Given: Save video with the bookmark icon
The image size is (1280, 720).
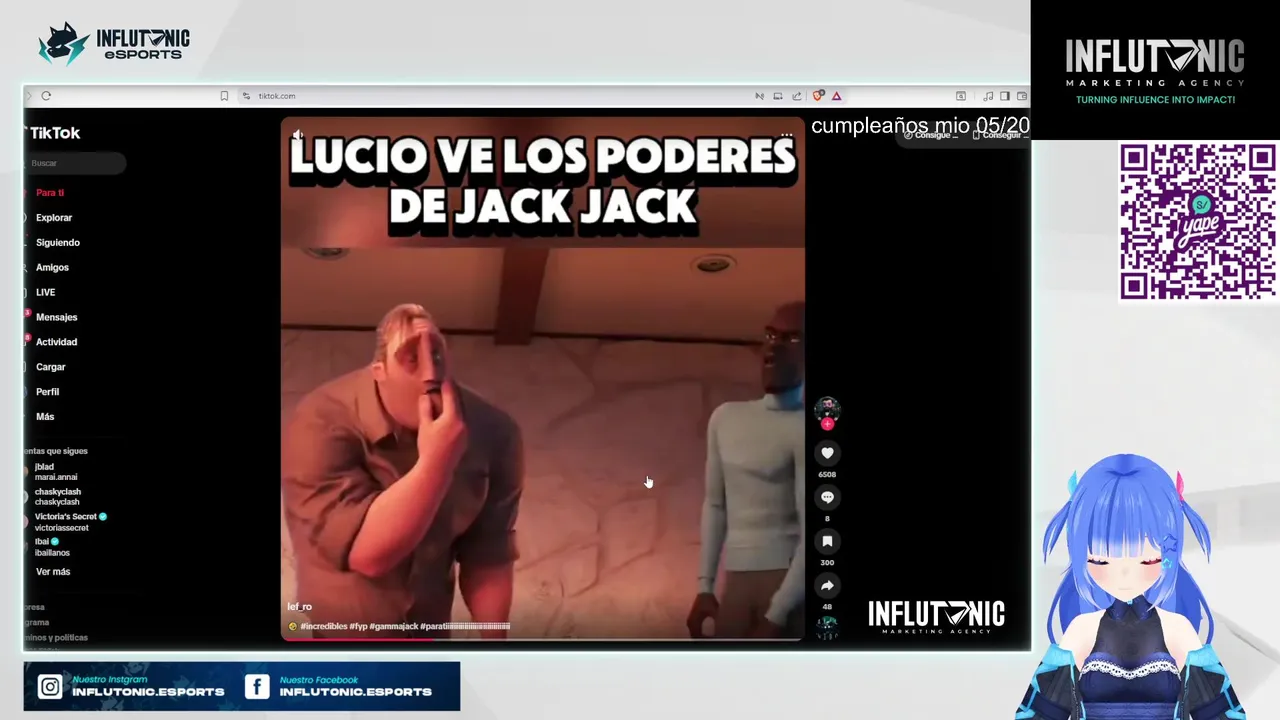Looking at the screenshot, I should pos(827,541).
